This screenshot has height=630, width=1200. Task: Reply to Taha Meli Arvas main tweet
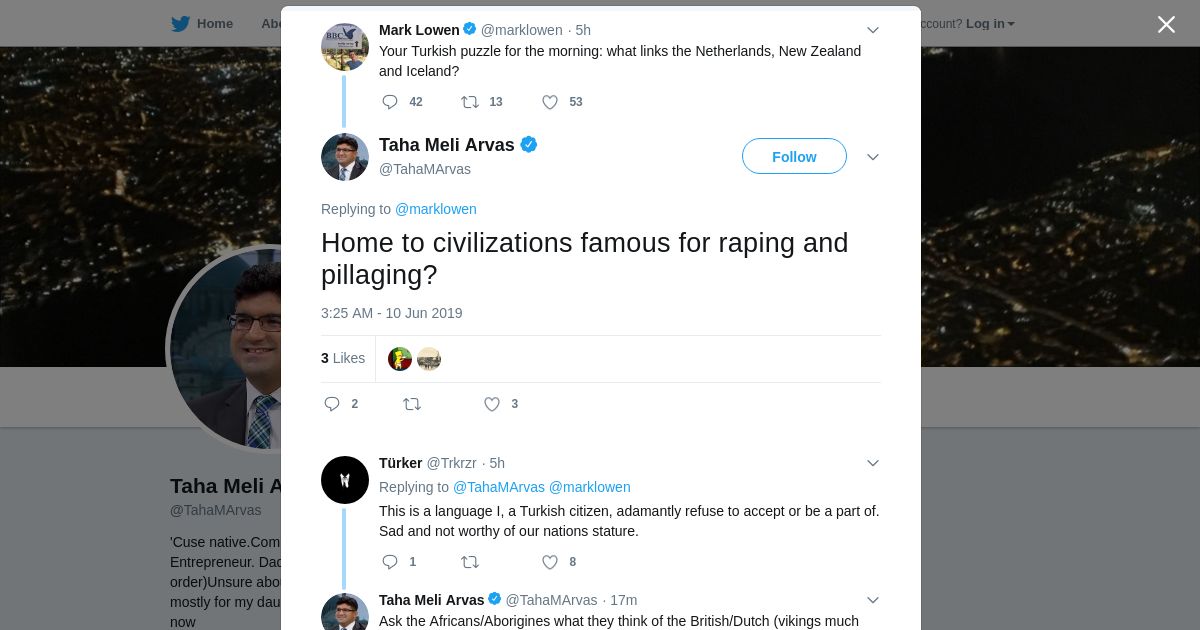coord(332,404)
